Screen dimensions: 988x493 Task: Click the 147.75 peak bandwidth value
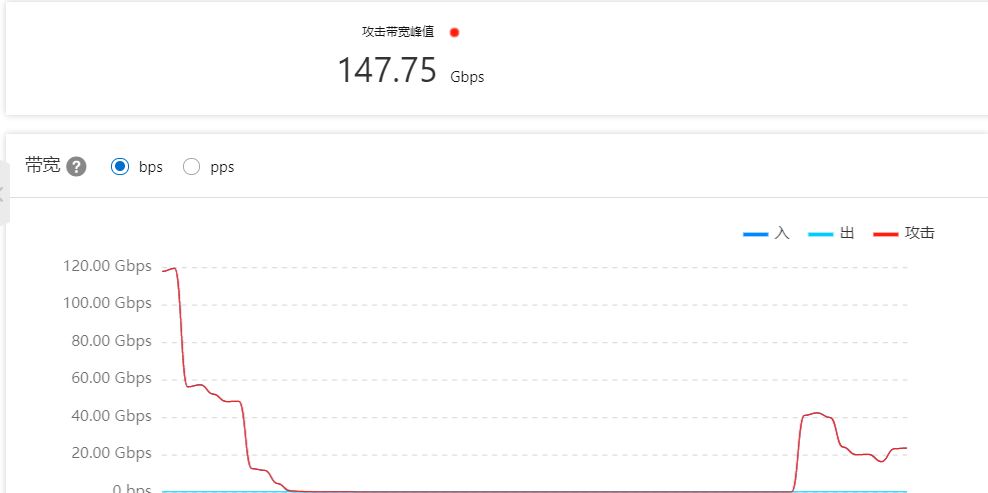point(387,70)
